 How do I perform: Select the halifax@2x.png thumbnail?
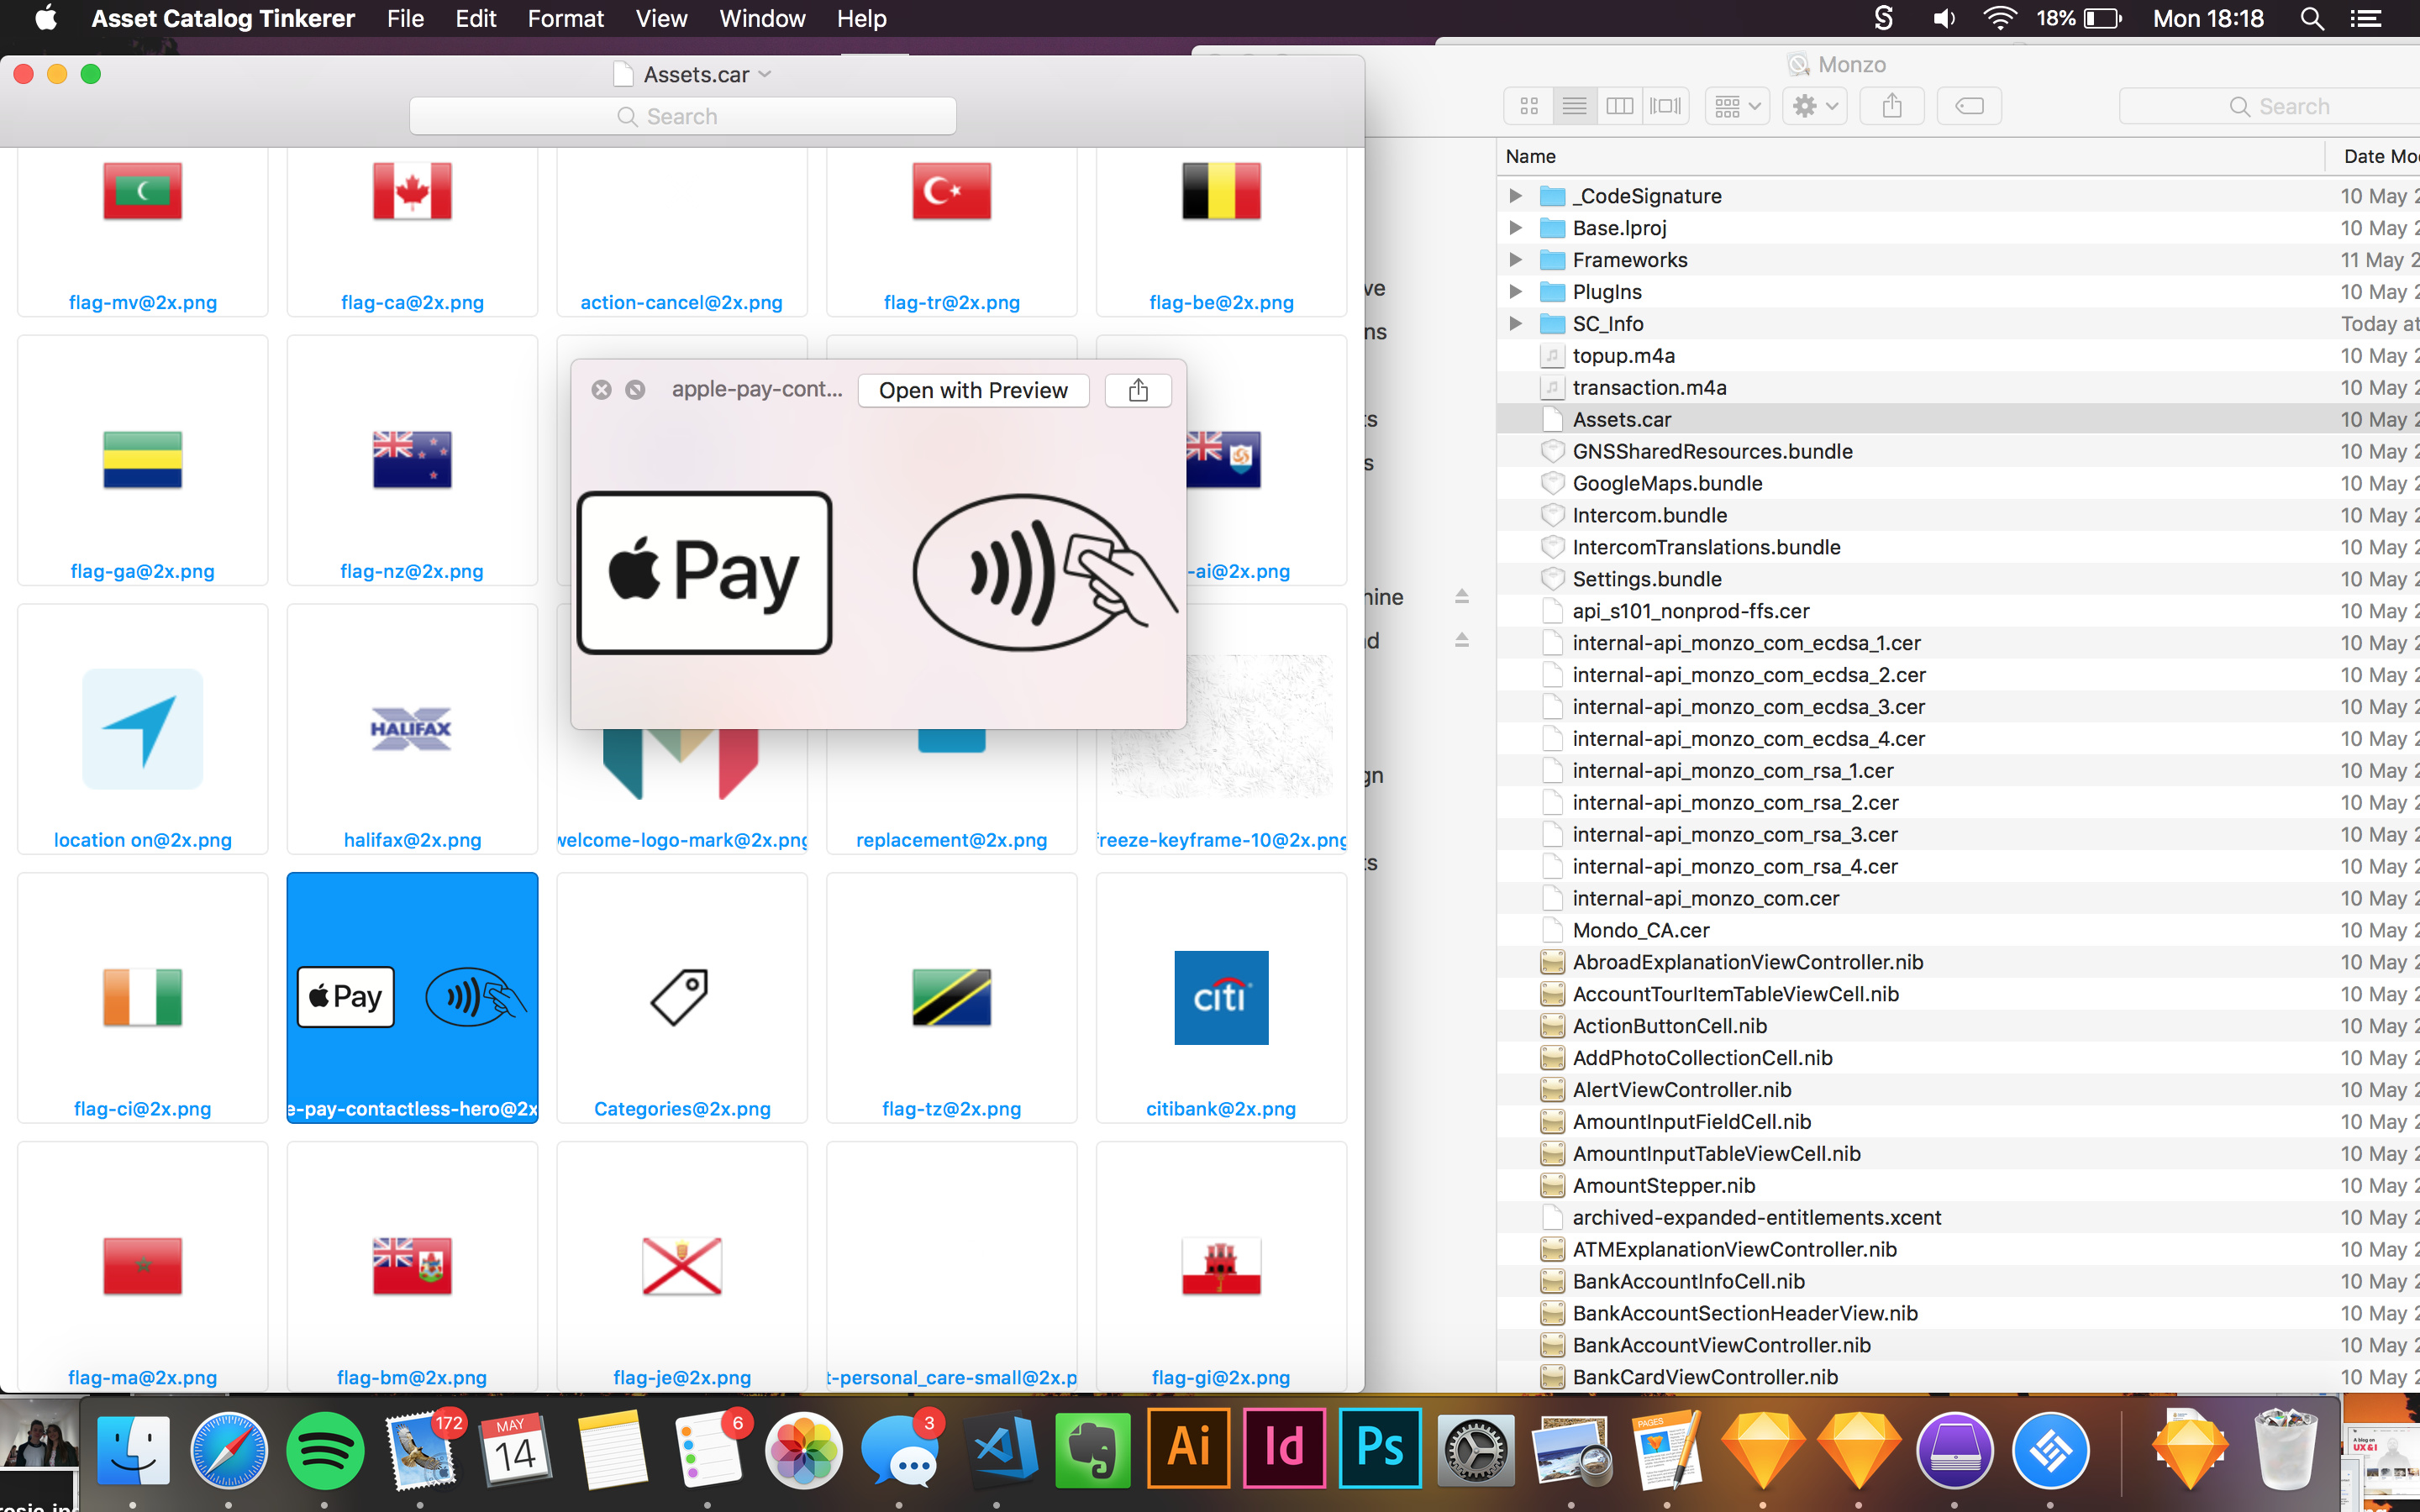point(412,729)
